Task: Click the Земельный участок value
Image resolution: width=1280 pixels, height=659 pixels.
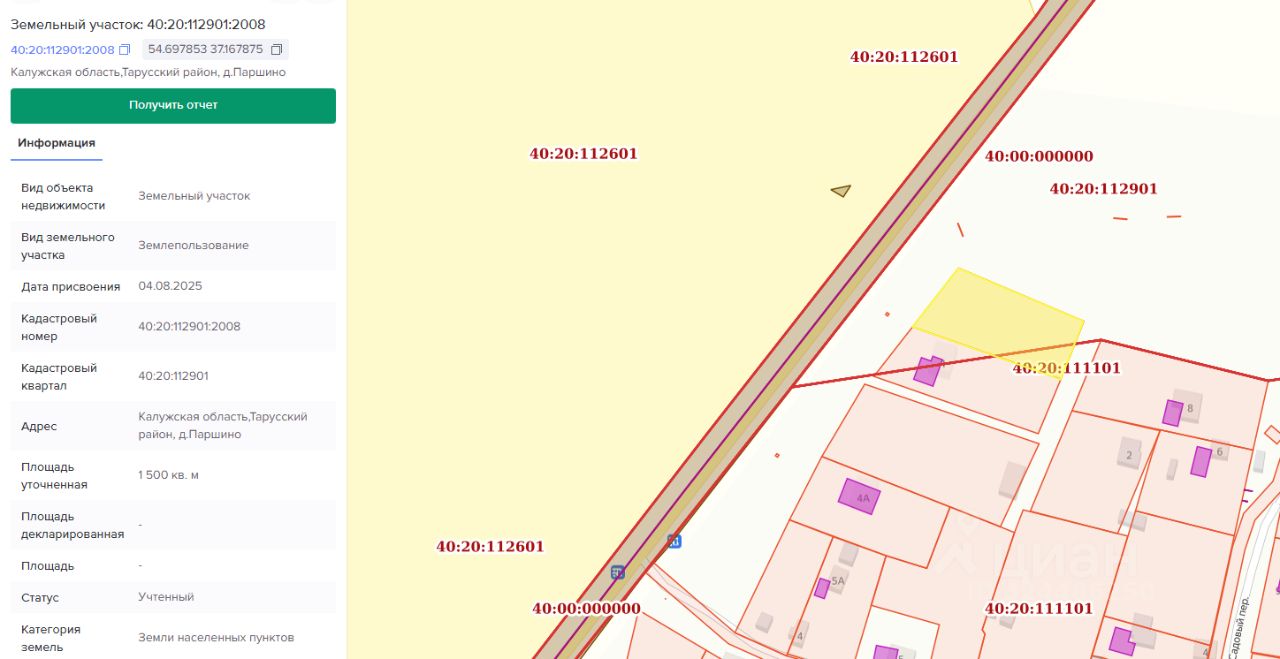Action: [194, 196]
